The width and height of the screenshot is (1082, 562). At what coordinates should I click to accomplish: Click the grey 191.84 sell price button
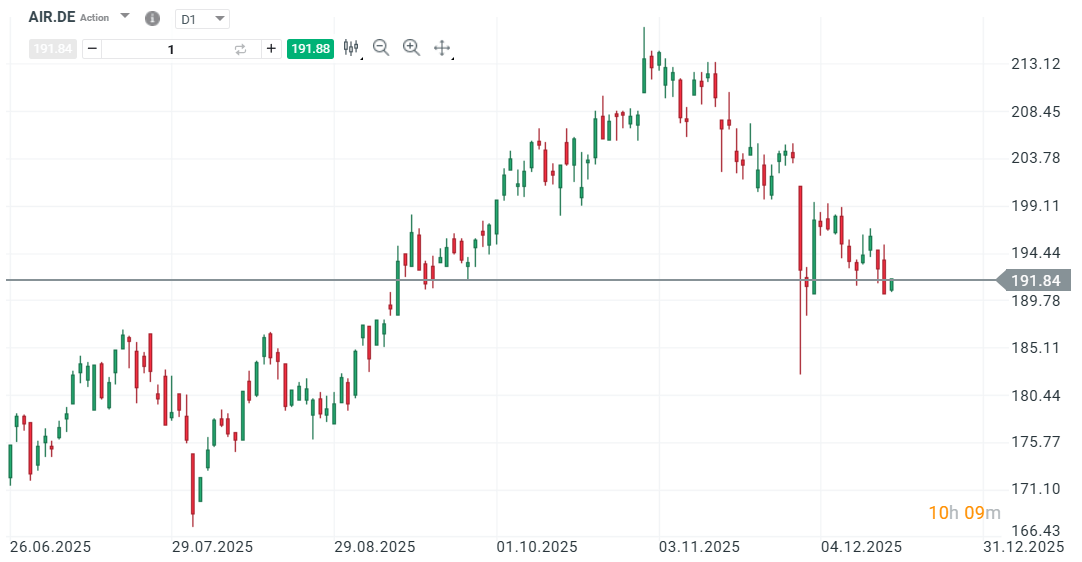point(53,49)
